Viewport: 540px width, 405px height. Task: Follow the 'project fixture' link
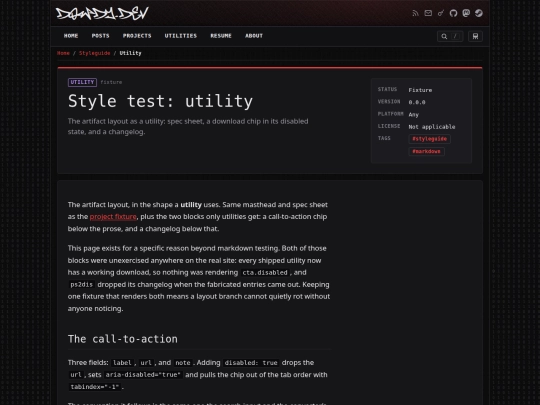coord(113,217)
